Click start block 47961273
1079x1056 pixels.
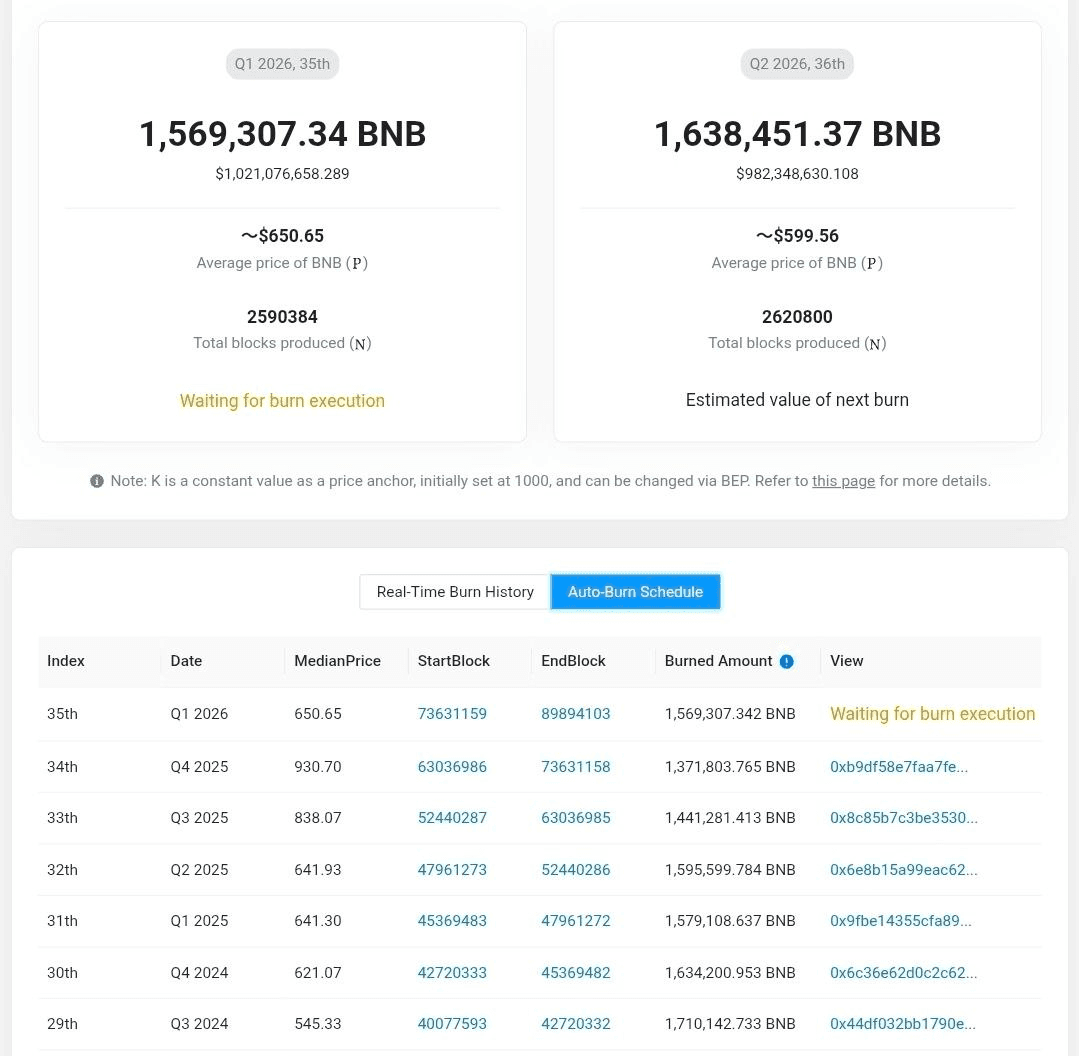[452, 870]
